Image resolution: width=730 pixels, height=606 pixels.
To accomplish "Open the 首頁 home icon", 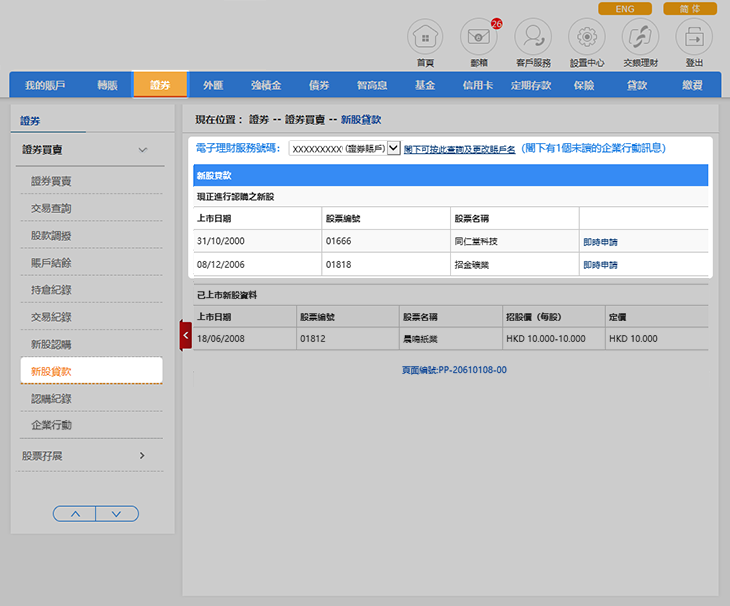I will (425, 38).
